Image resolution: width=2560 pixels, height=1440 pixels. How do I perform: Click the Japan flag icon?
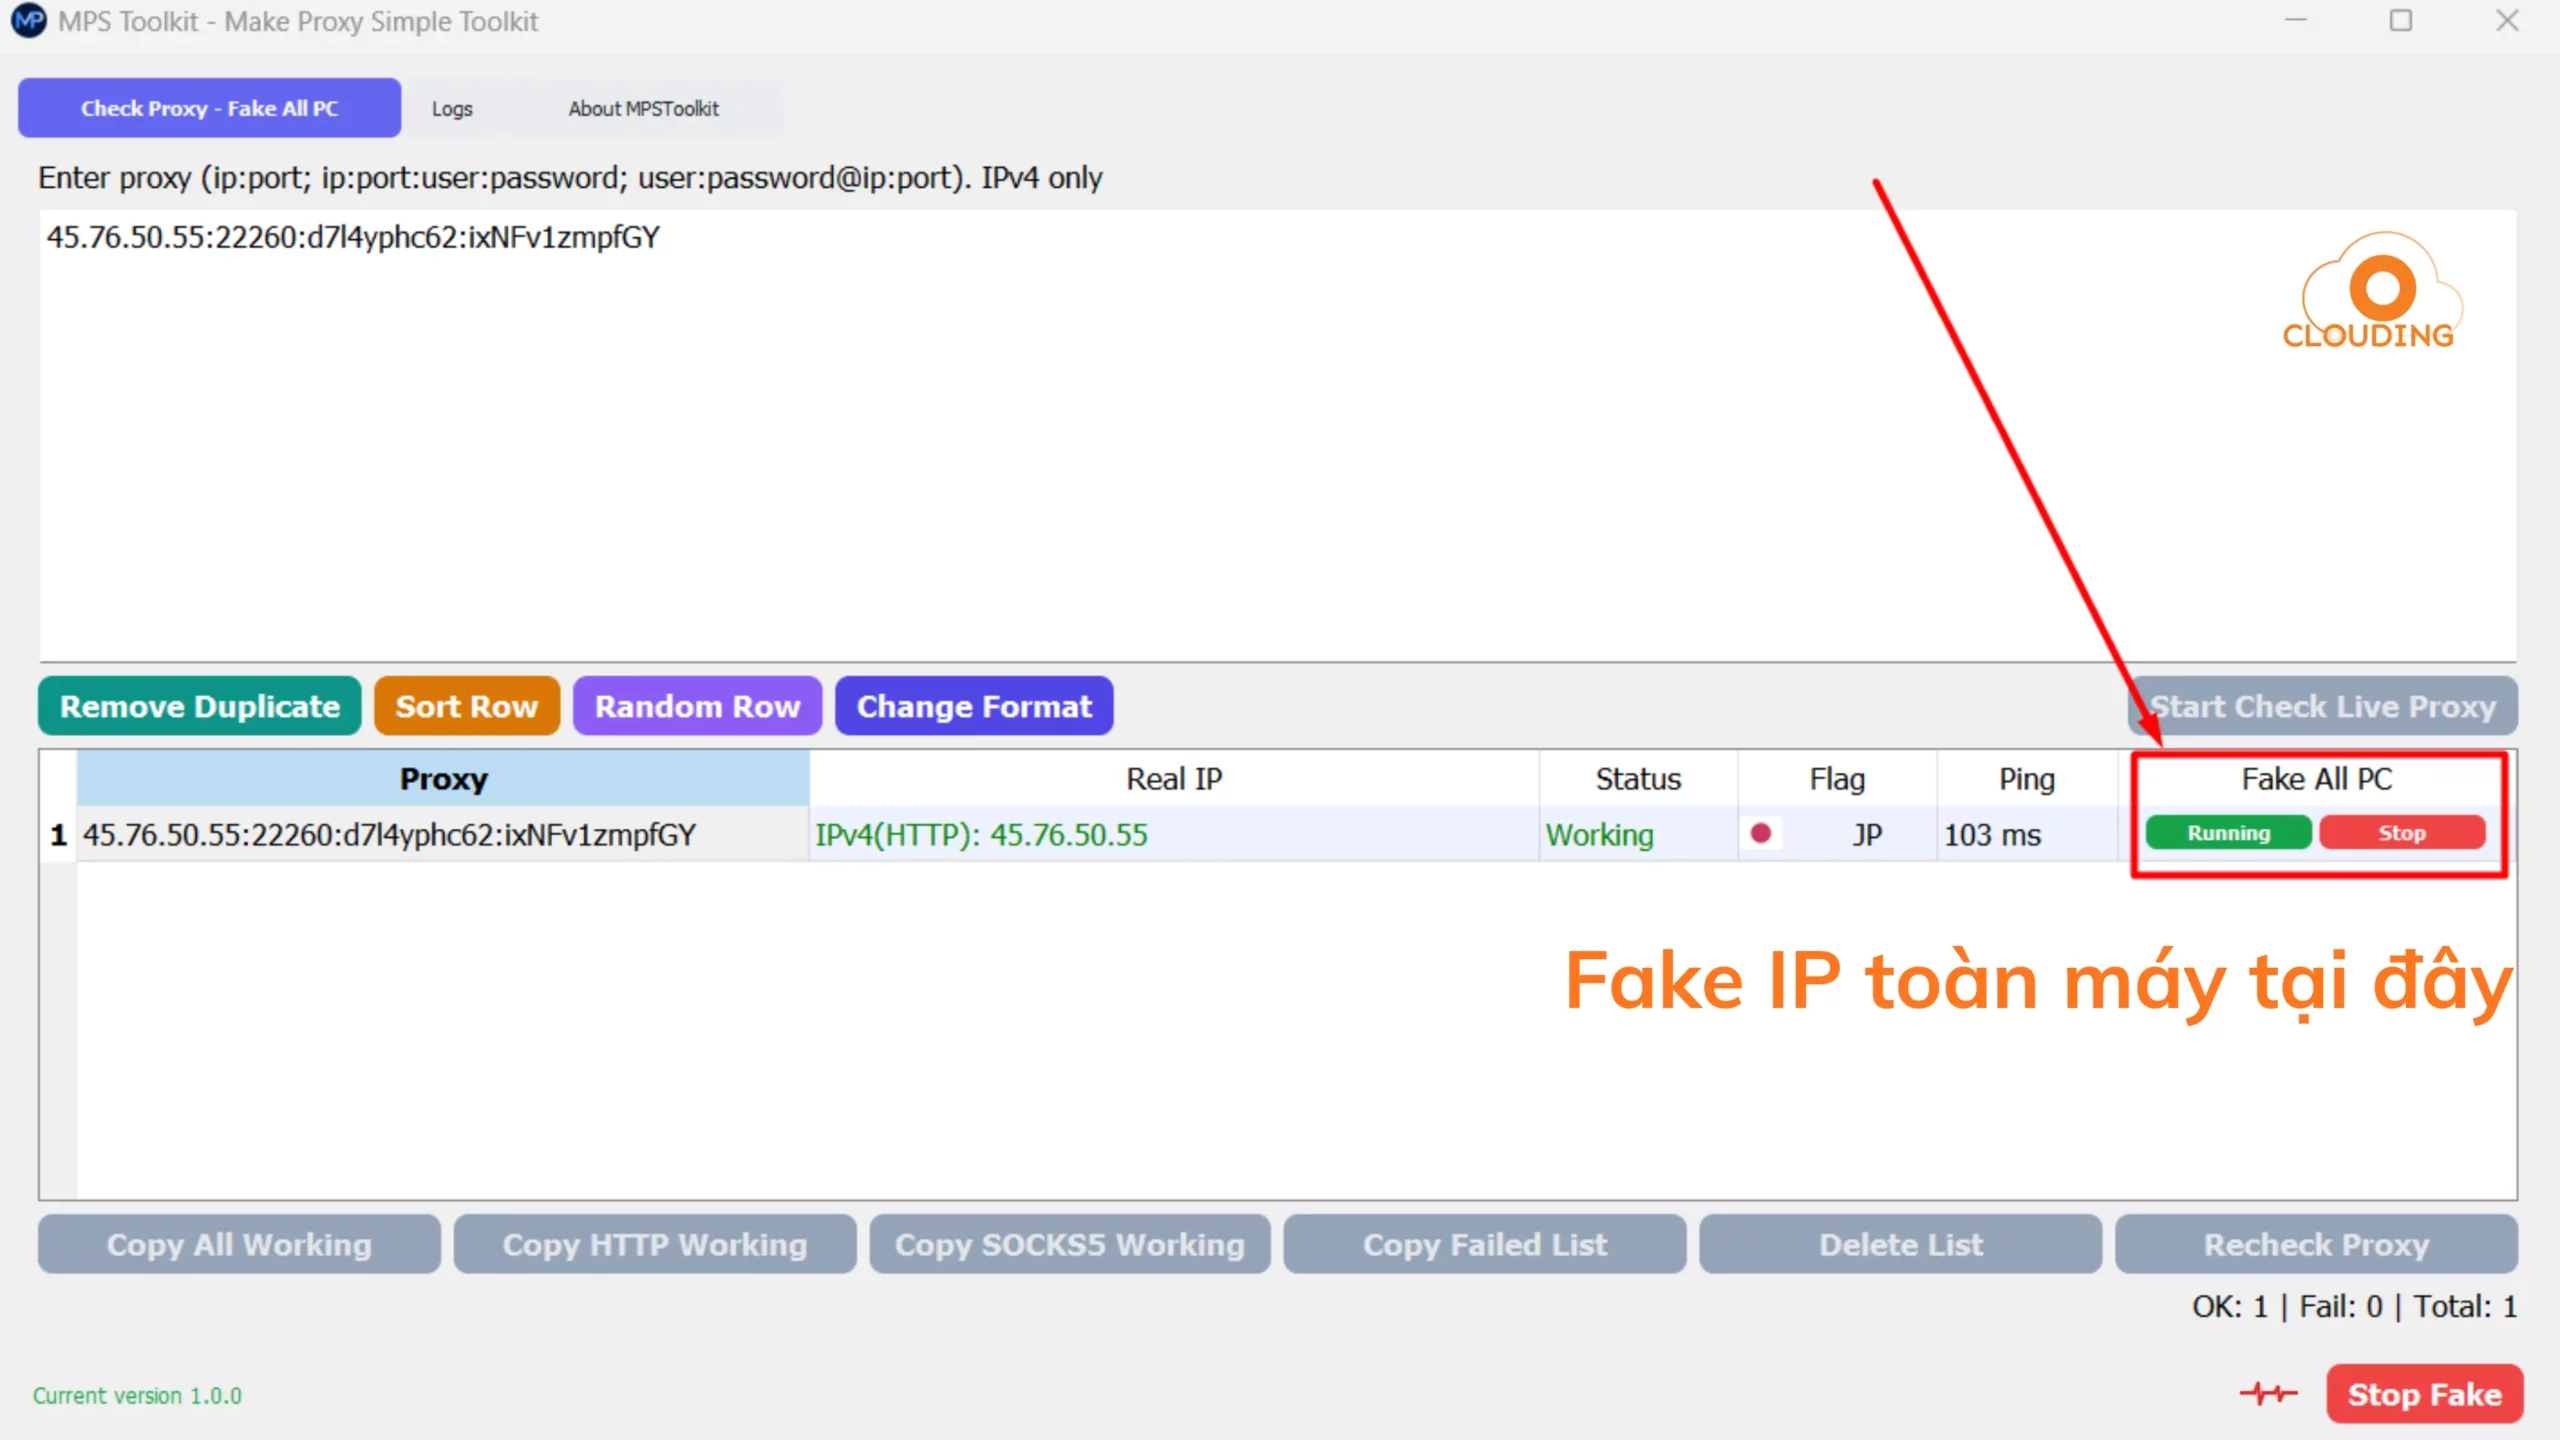pyautogui.click(x=1761, y=833)
